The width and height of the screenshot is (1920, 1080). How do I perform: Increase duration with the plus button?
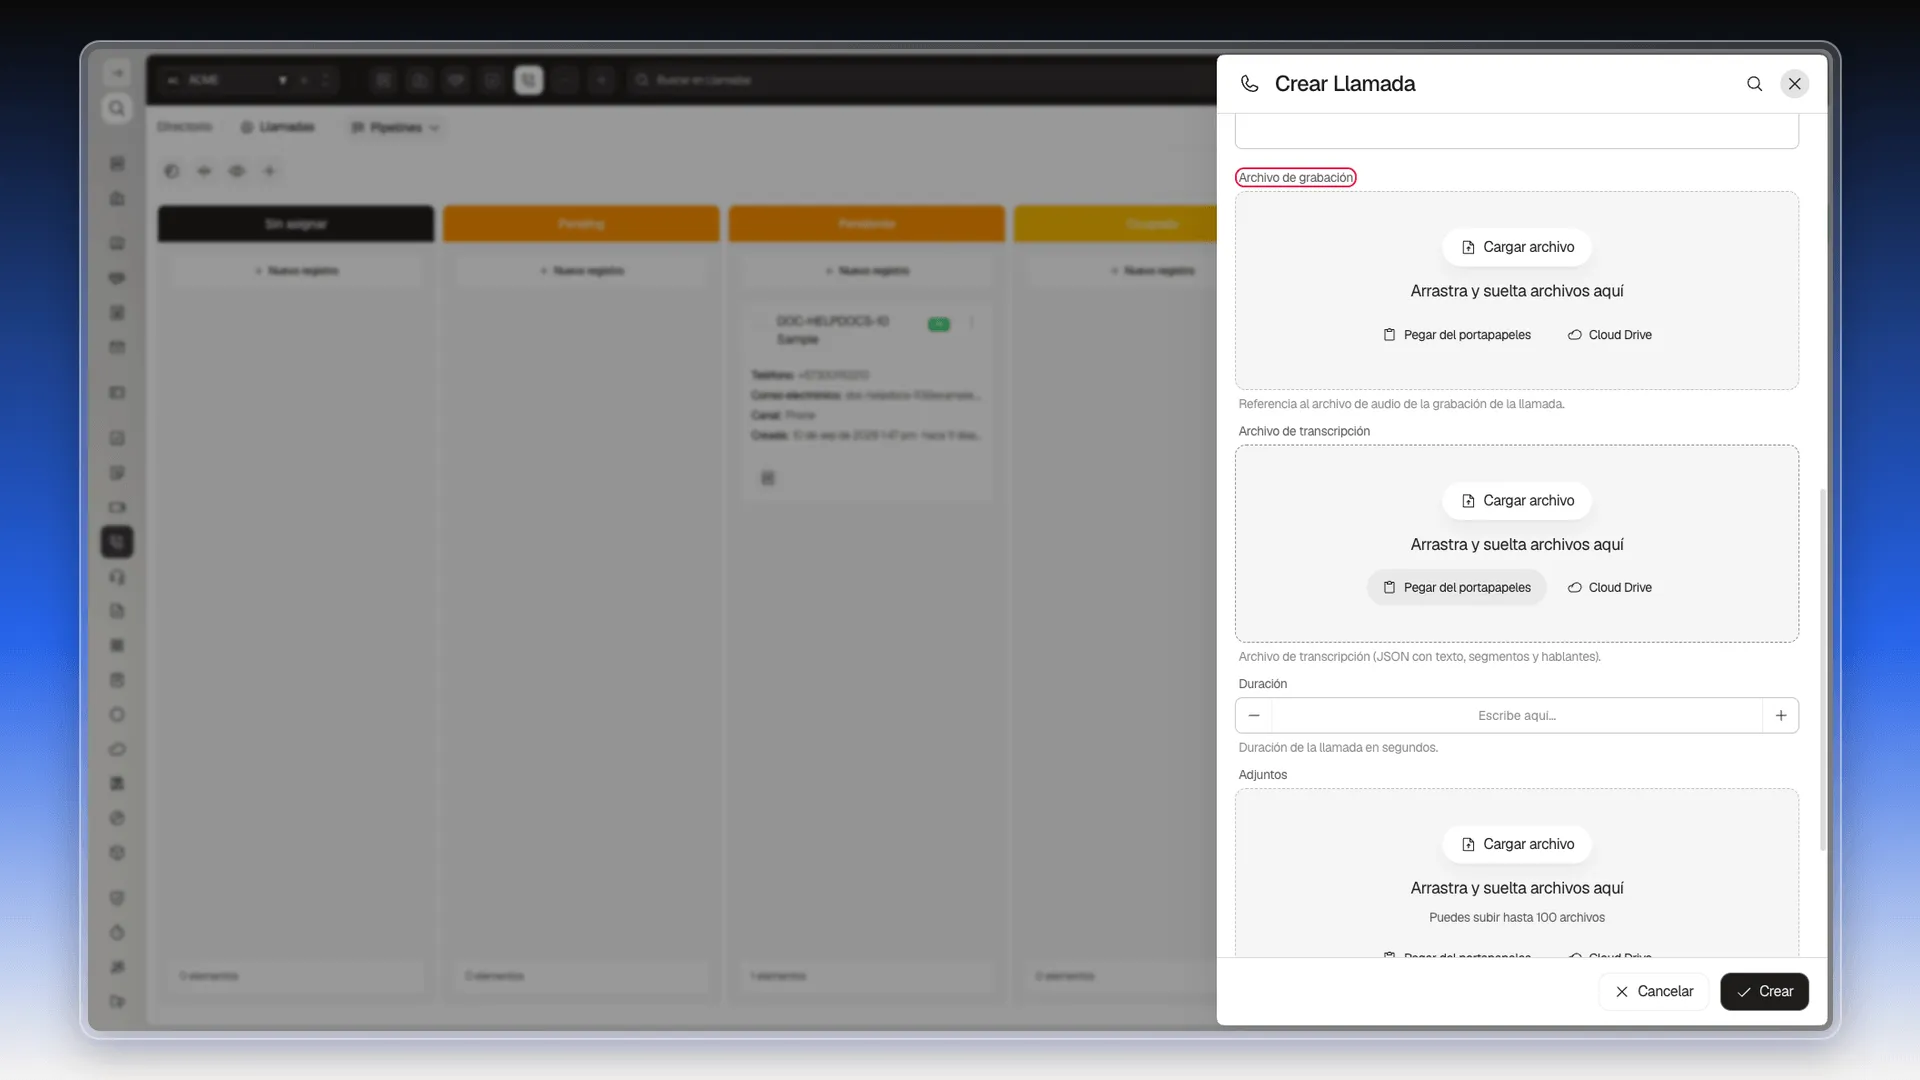[1781, 716]
